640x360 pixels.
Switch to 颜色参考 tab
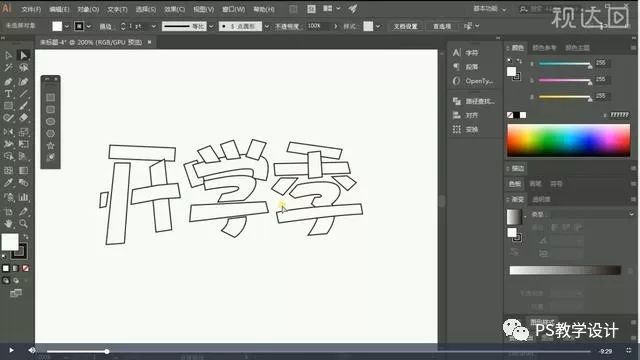click(544, 48)
